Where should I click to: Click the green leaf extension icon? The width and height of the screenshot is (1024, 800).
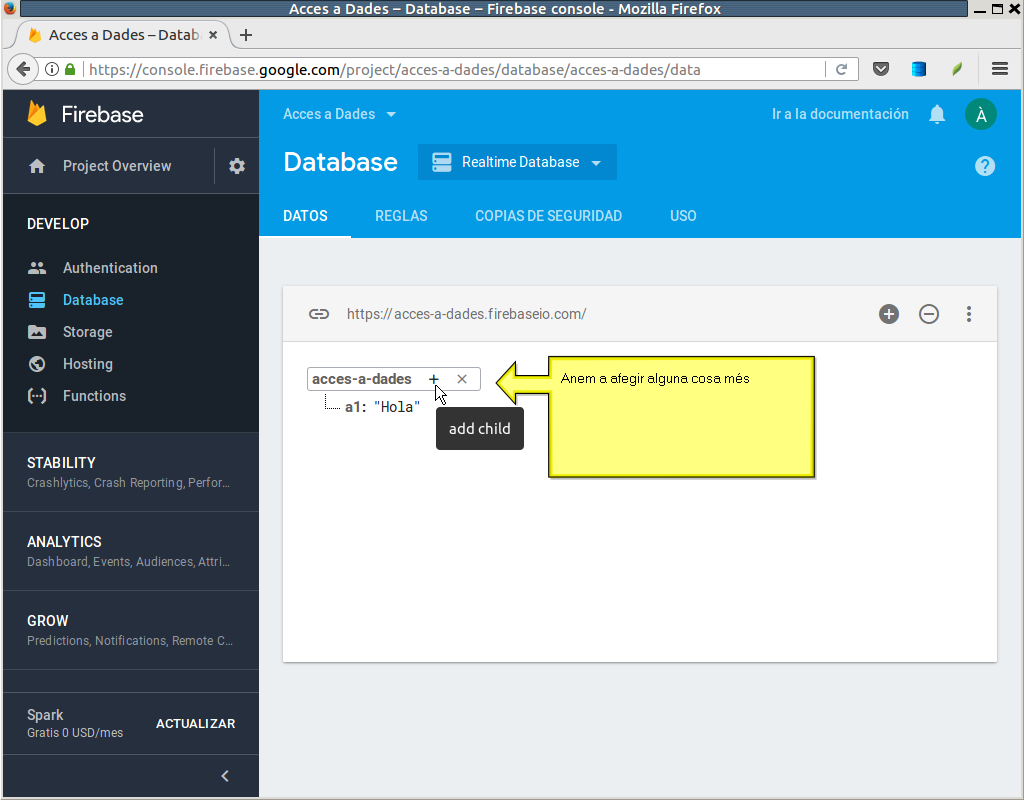[x=957, y=69]
